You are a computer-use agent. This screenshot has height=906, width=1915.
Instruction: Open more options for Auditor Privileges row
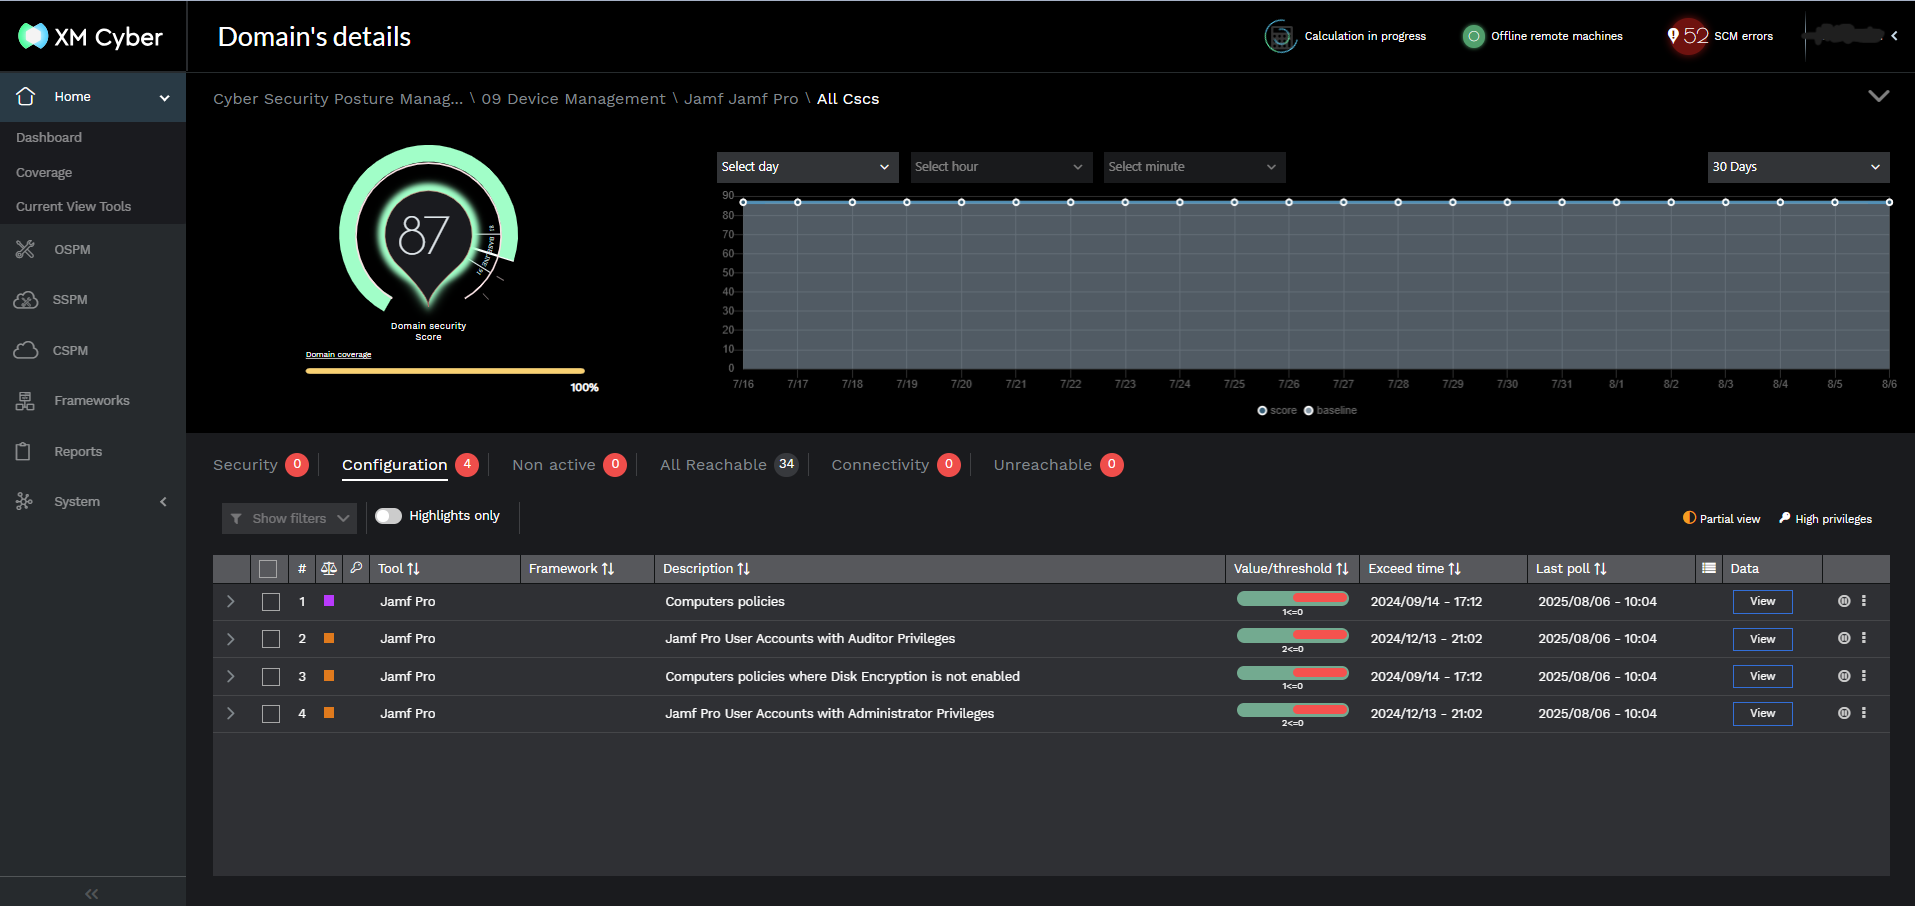click(x=1864, y=638)
